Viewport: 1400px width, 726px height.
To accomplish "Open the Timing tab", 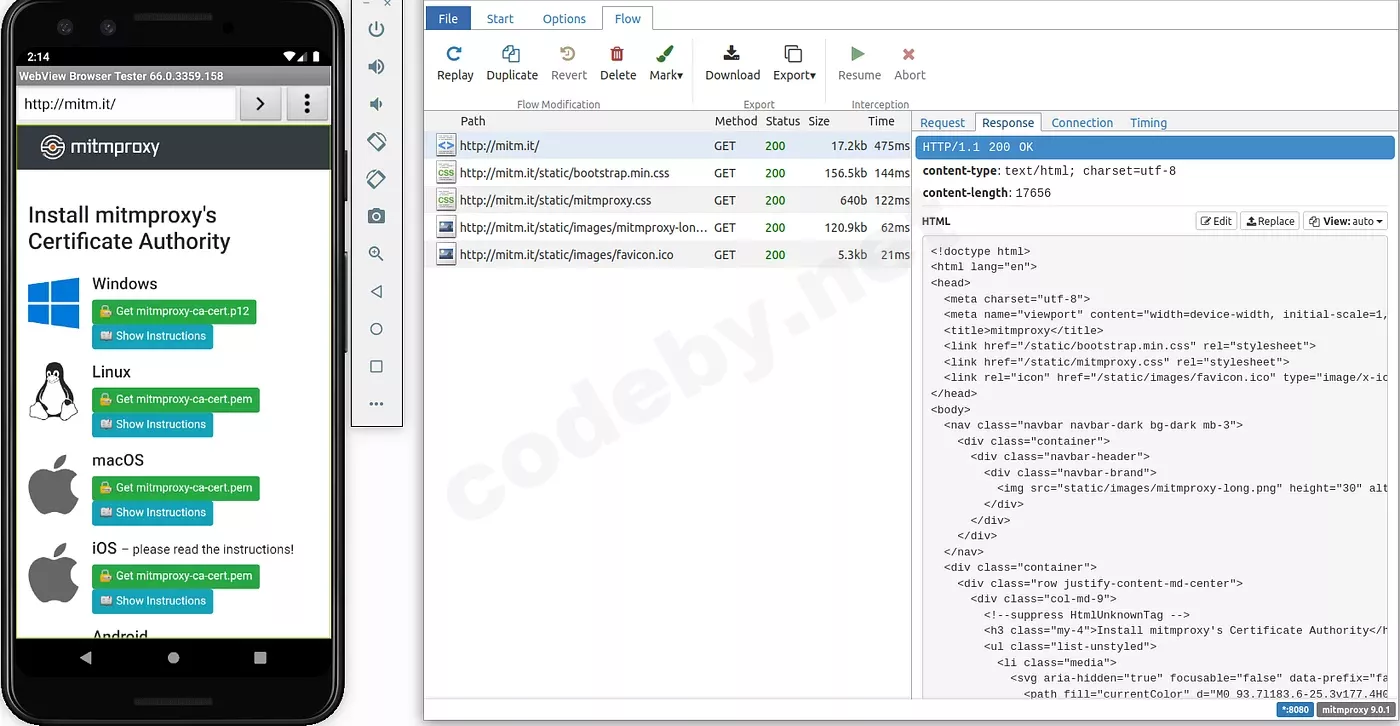I will point(1148,123).
